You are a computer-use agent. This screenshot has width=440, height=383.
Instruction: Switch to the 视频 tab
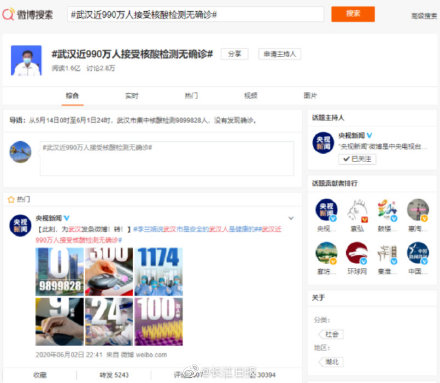click(x=251, y=96)
